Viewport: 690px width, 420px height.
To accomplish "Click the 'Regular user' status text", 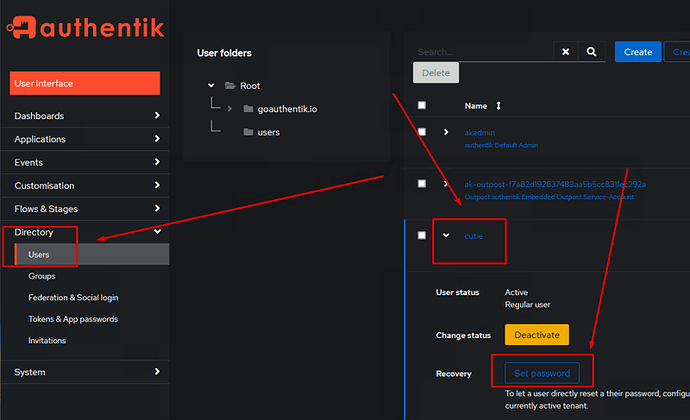I will (527, 305).
